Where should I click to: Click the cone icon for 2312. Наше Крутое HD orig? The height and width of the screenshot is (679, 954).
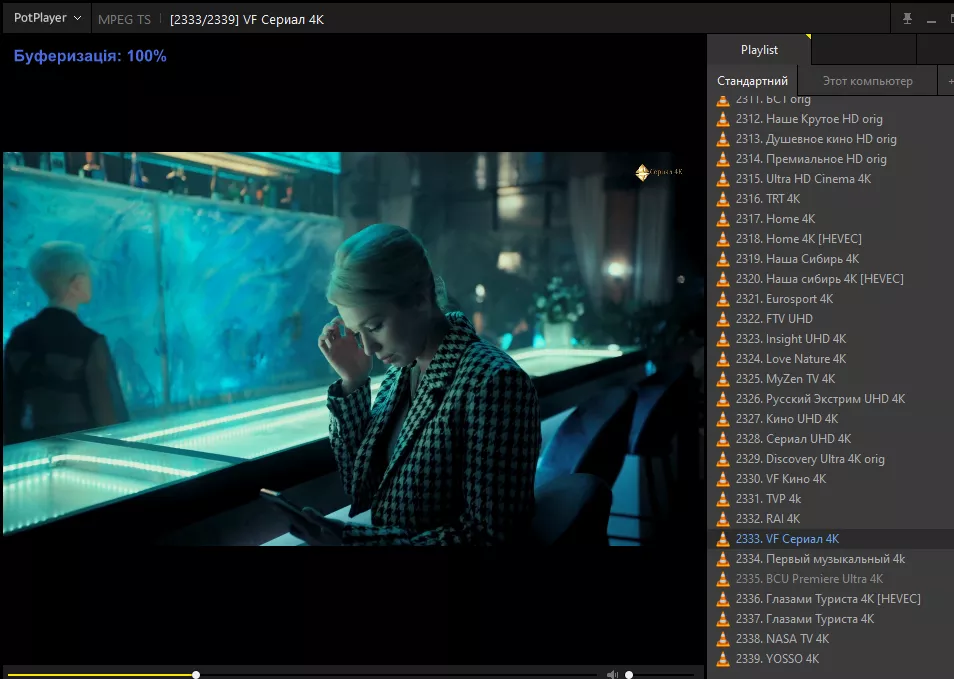[x=723, y=119]
